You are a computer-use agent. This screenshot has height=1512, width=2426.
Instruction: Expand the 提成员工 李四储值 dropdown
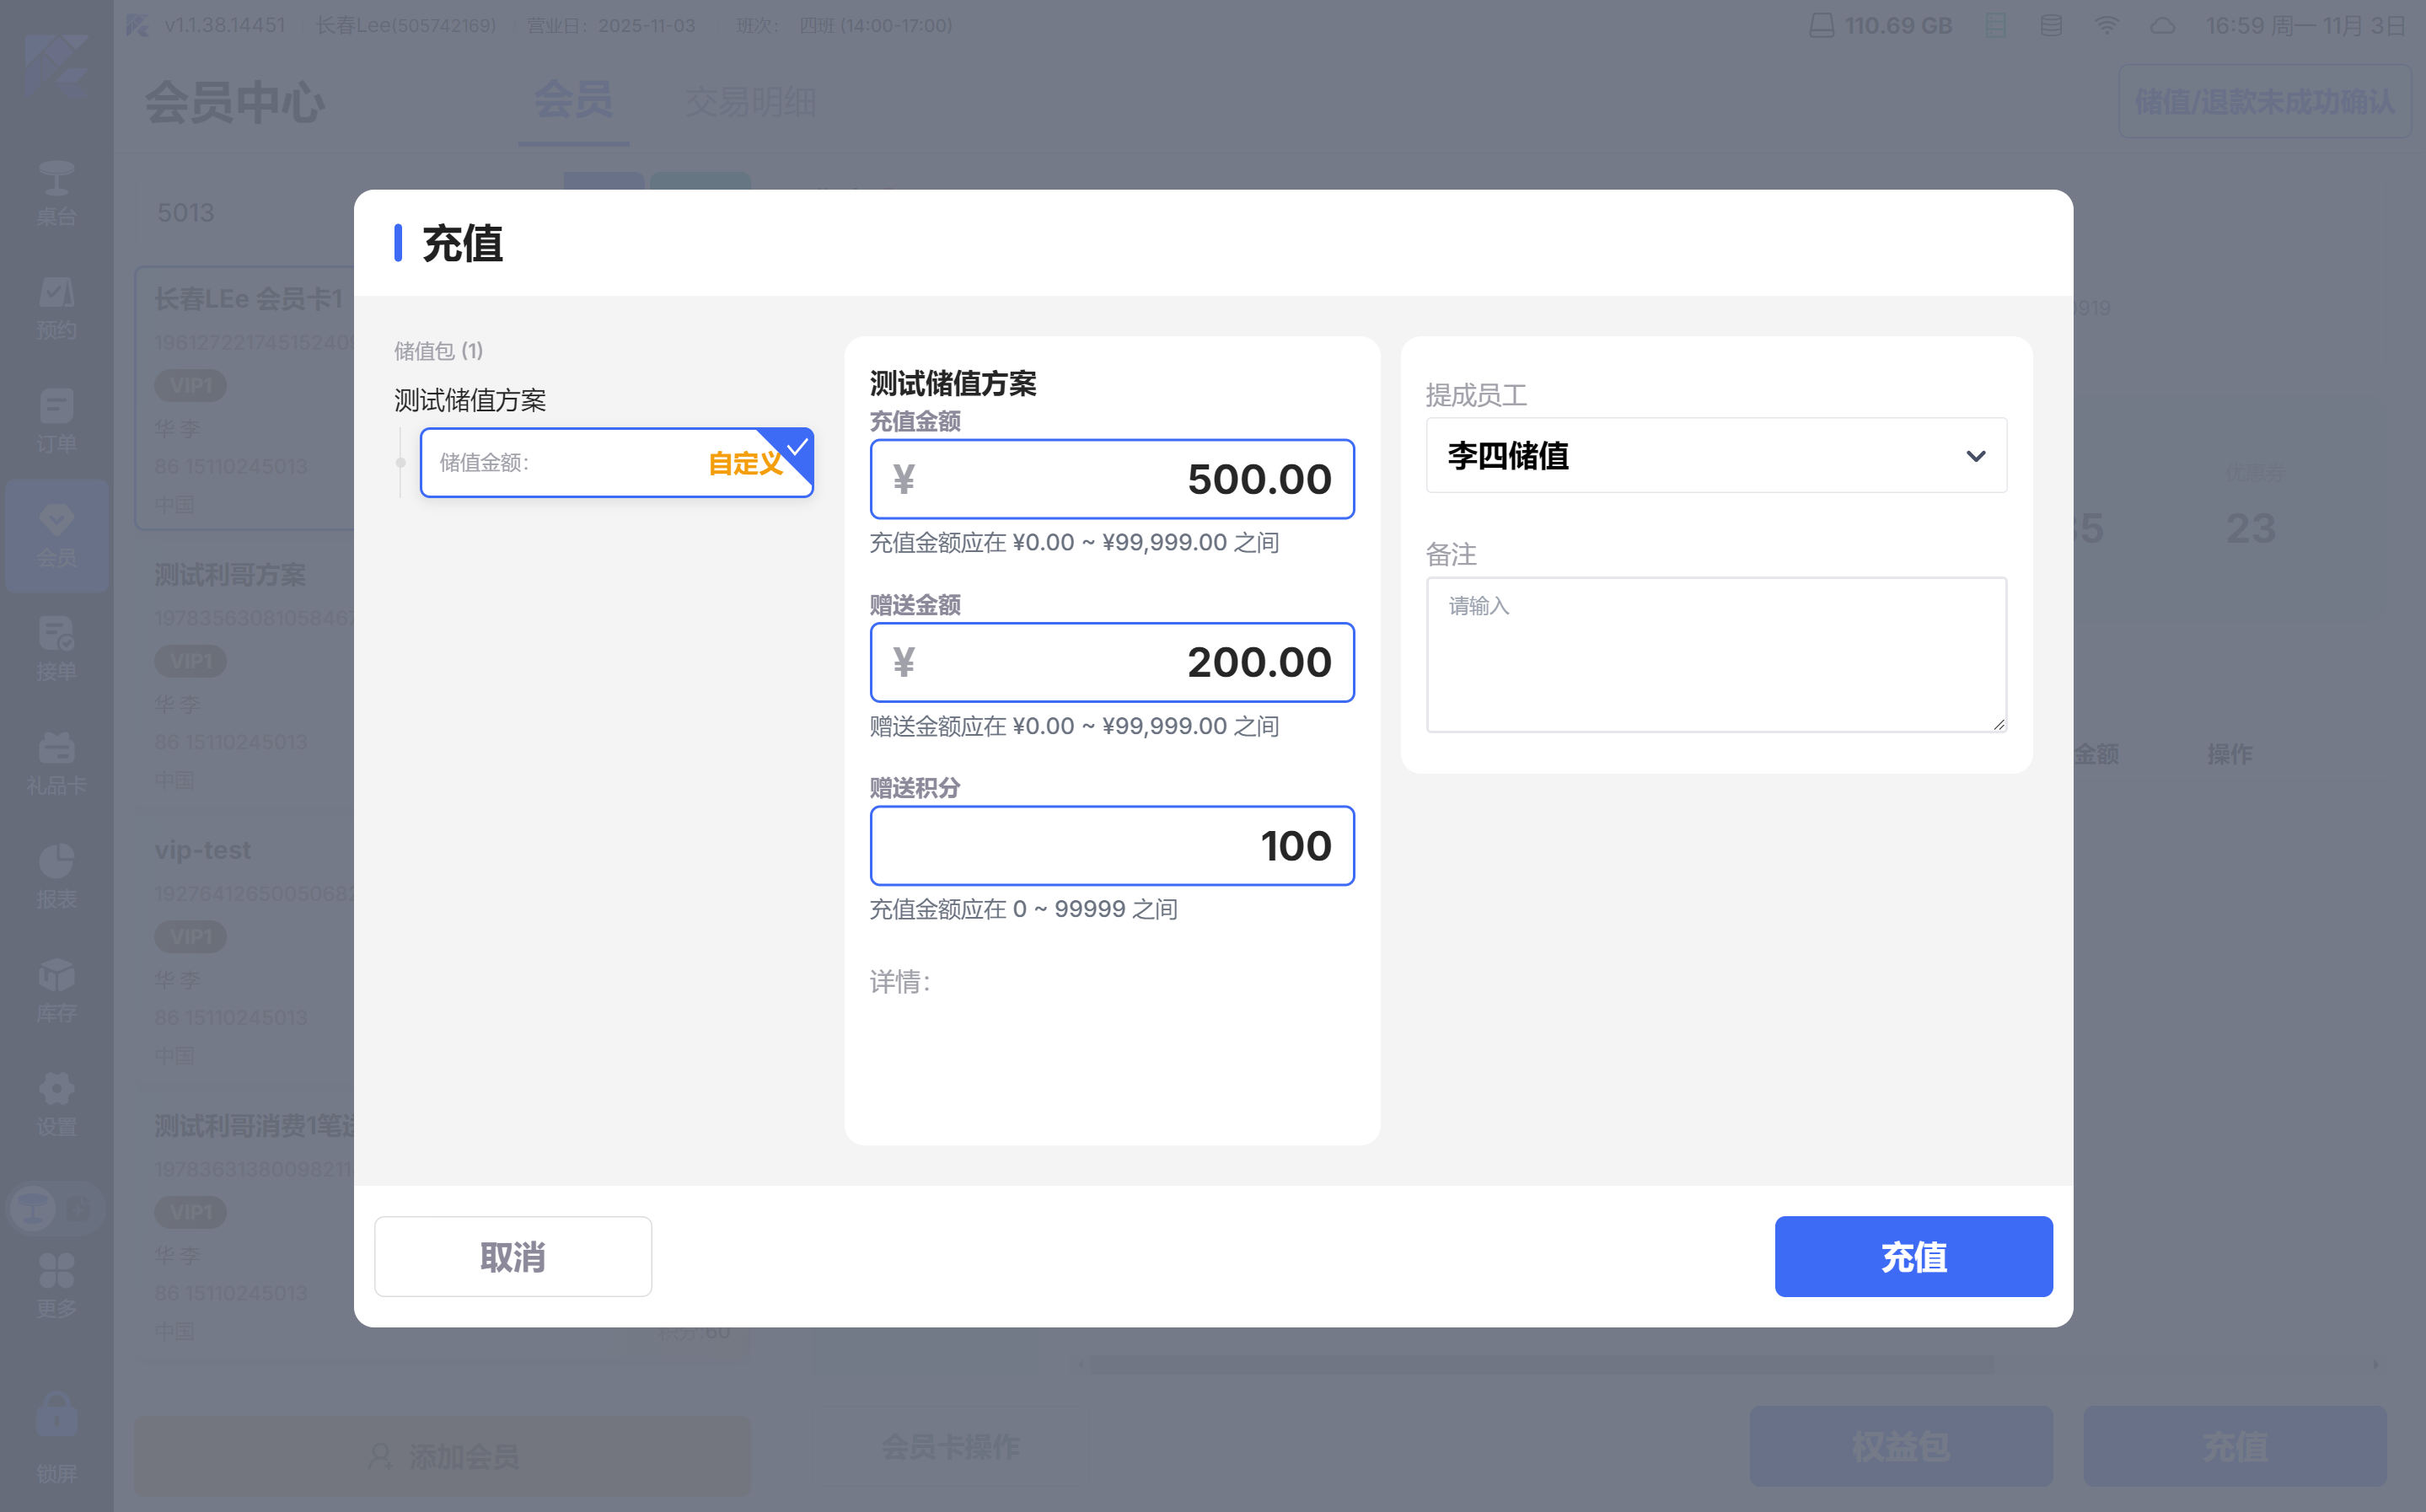click(x=1715, y=456)
